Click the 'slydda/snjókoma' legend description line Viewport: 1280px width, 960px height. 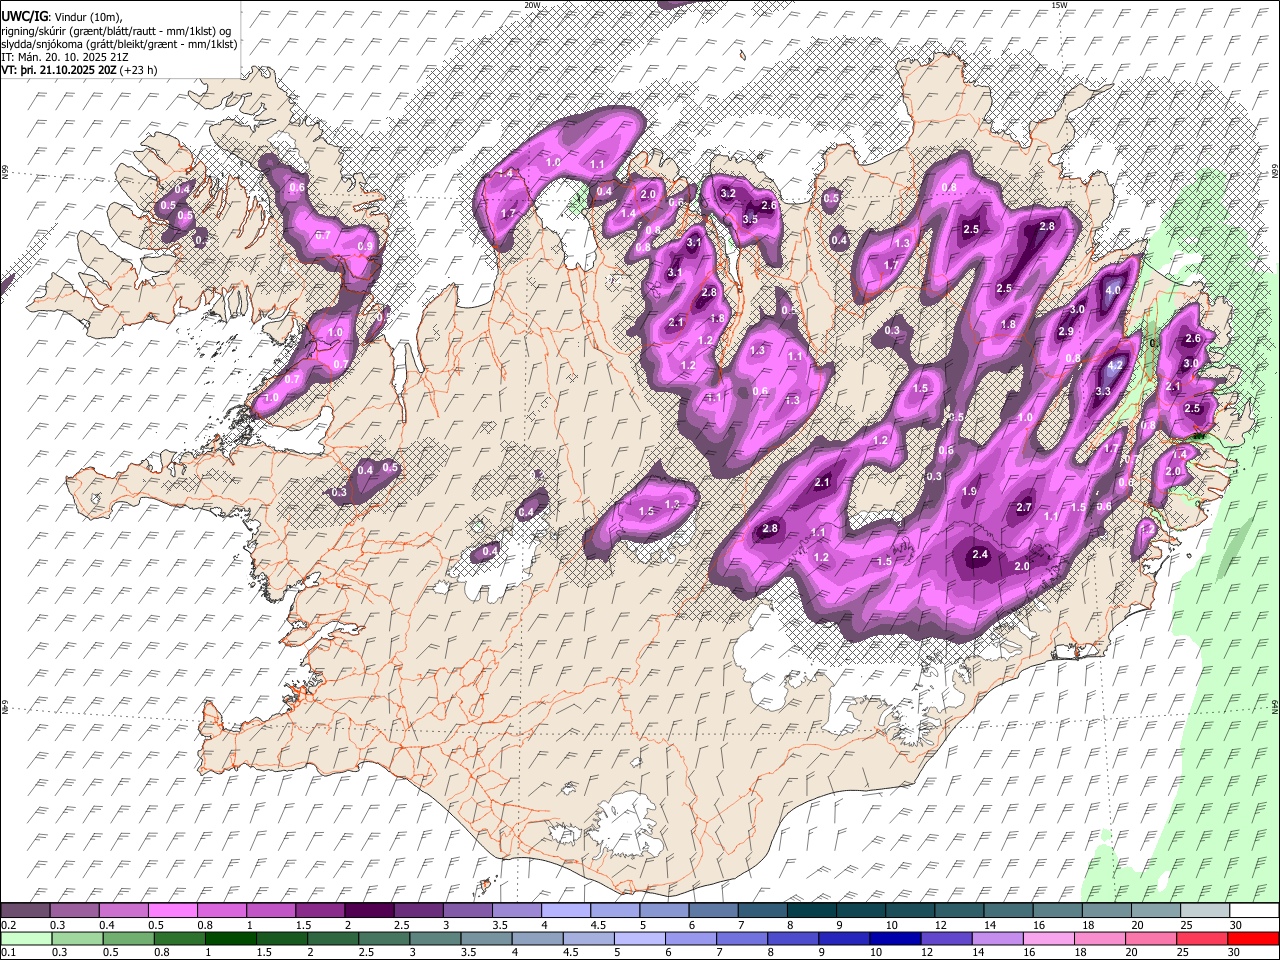pos(119,44)
